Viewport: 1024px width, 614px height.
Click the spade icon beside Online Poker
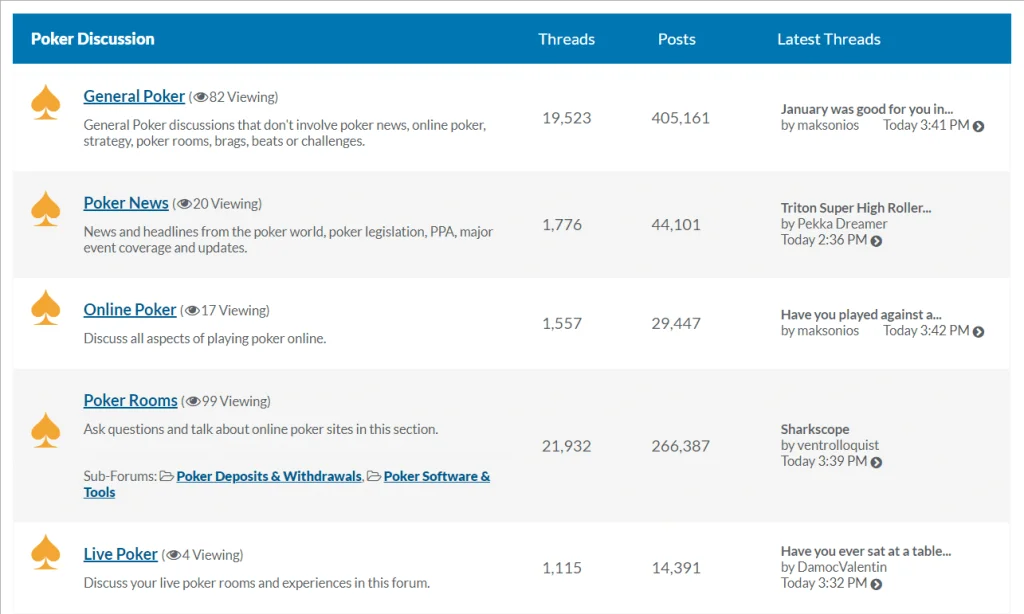pos(46,307)
